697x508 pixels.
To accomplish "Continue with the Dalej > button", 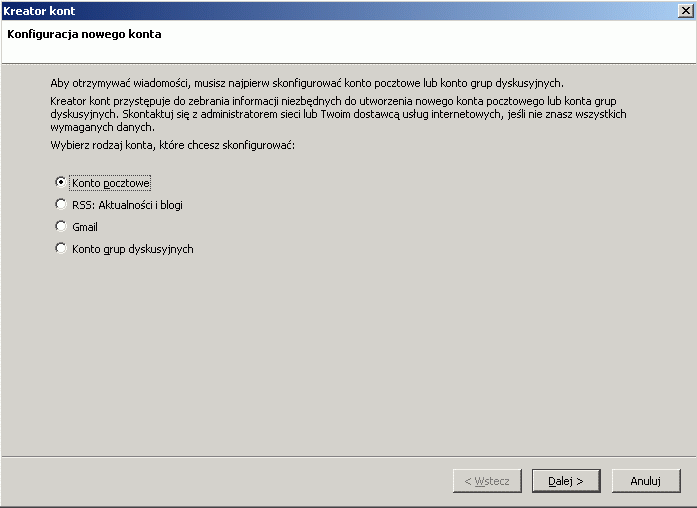I will 566,481.
